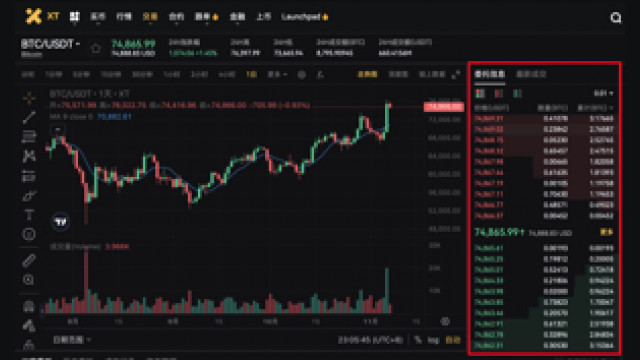This screenshot has width=640, height=360.
Task: Click the red current price label on axis
Action: coord(444,107)
